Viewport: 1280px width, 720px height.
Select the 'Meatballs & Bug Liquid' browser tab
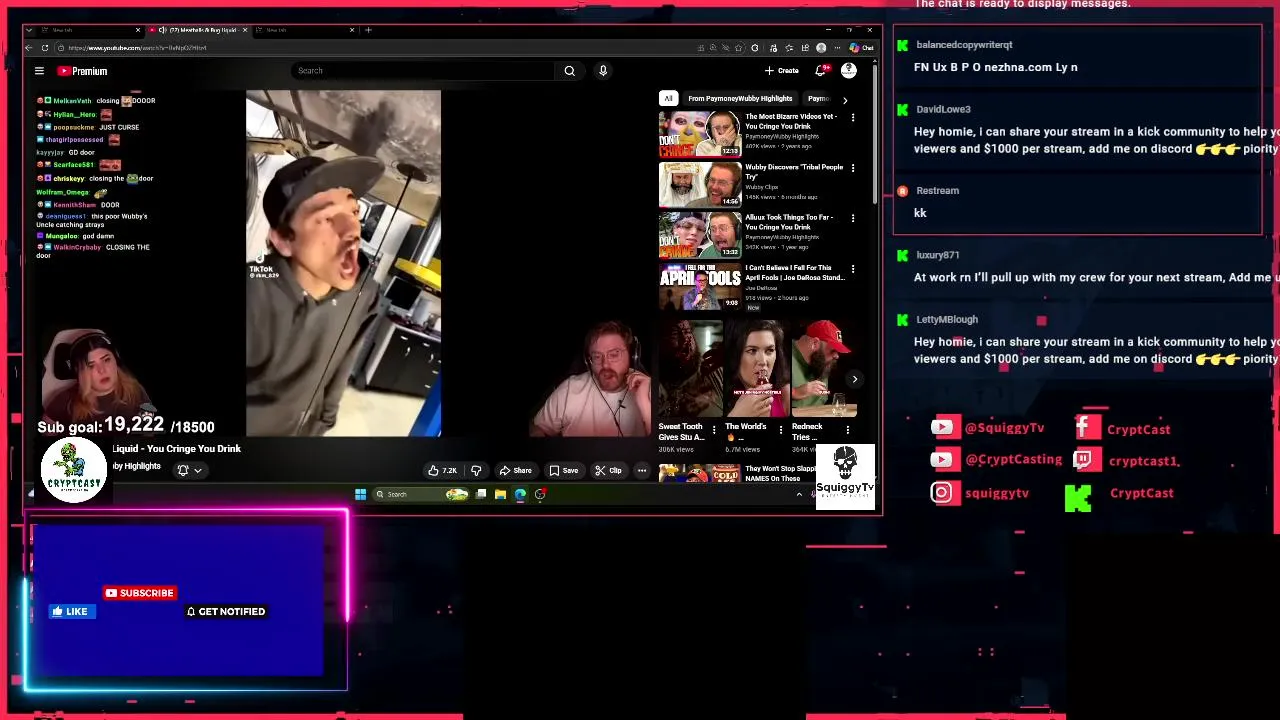pyautogui.click(x=198, y=30)
